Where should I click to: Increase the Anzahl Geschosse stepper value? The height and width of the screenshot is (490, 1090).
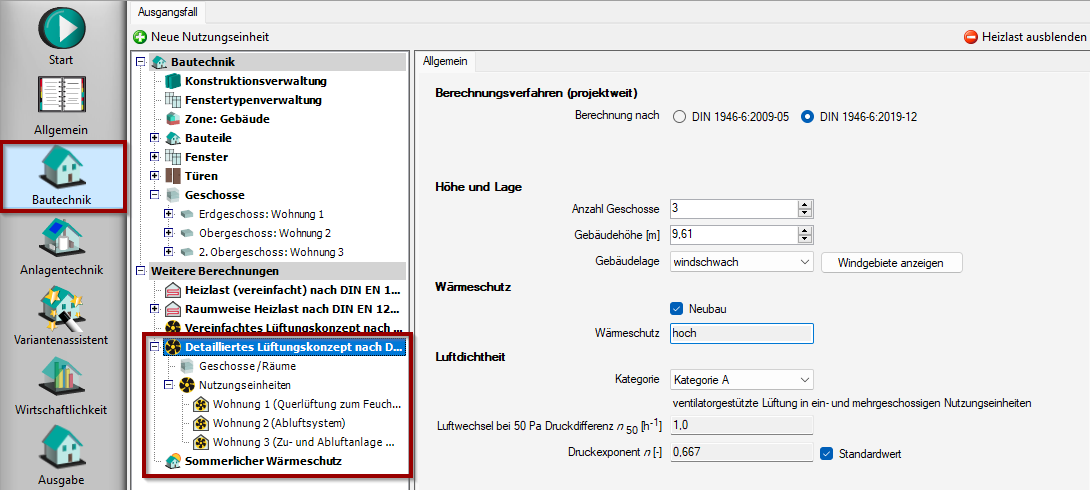click(804, 204)
